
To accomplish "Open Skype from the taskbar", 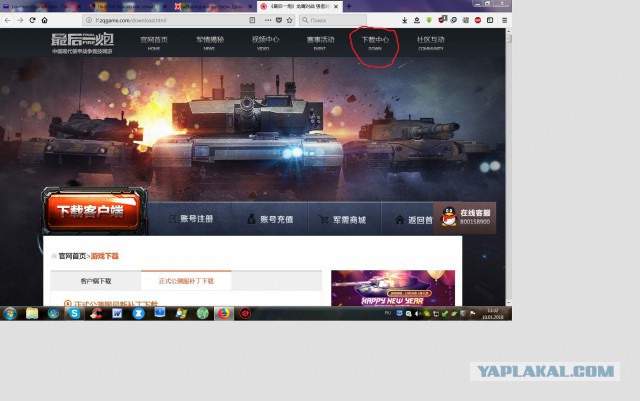I will (x=74, y=314).
